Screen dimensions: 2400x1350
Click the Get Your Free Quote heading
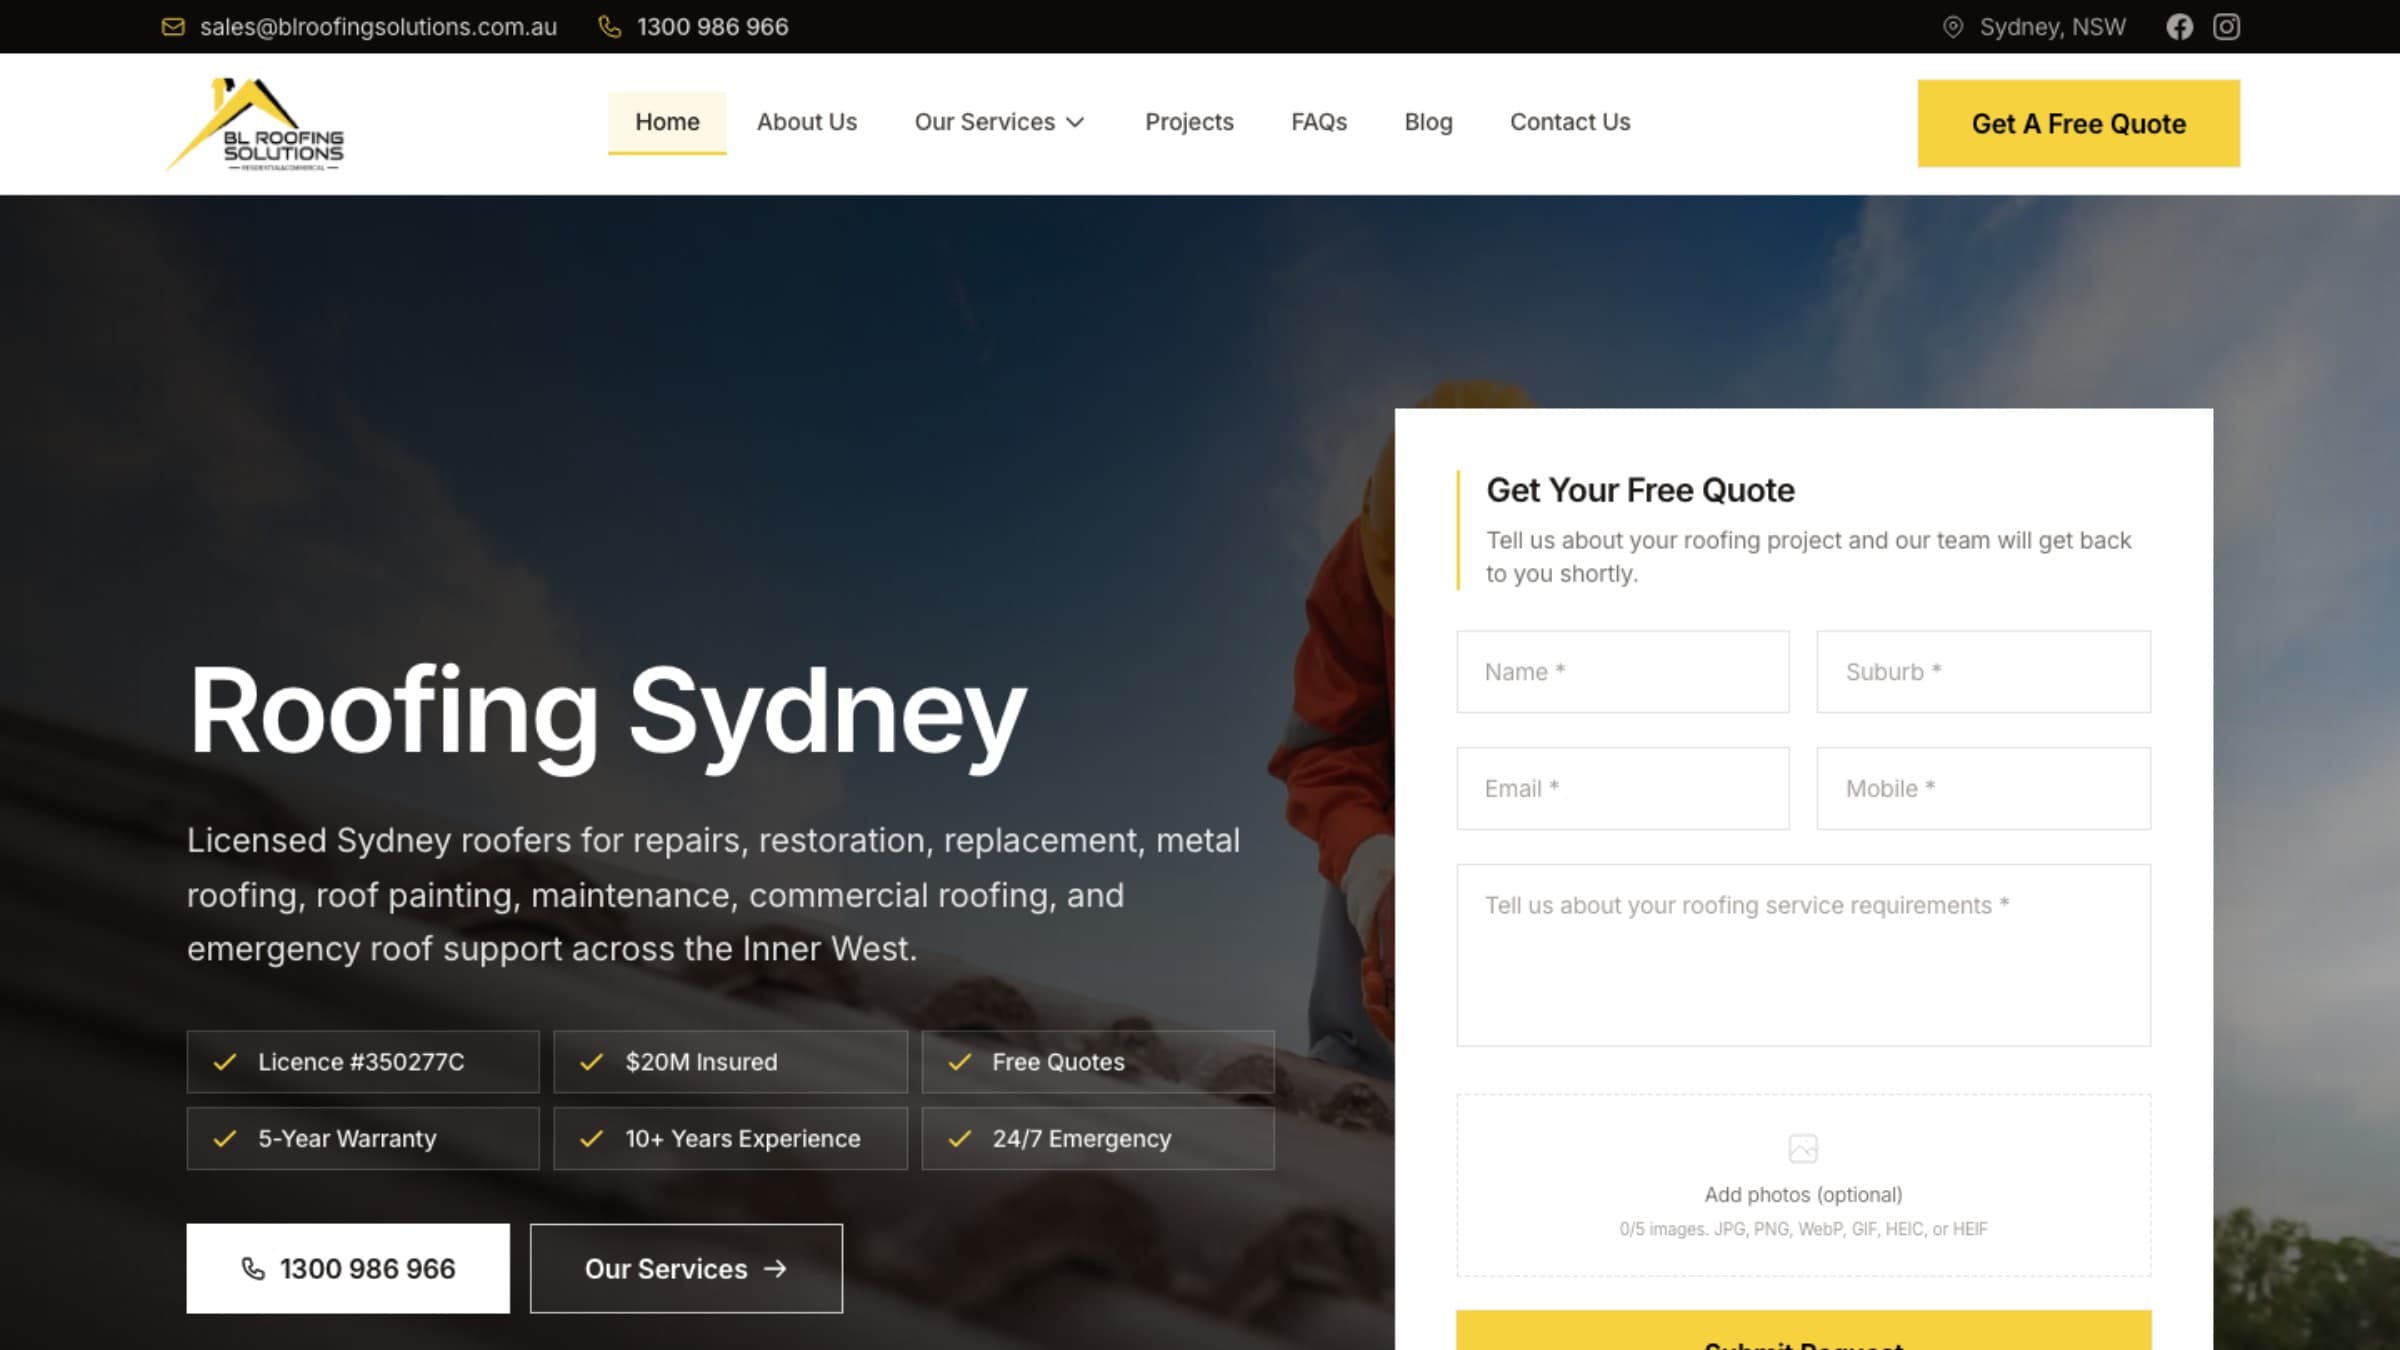pyautogui.click(x=1640, y=490)
